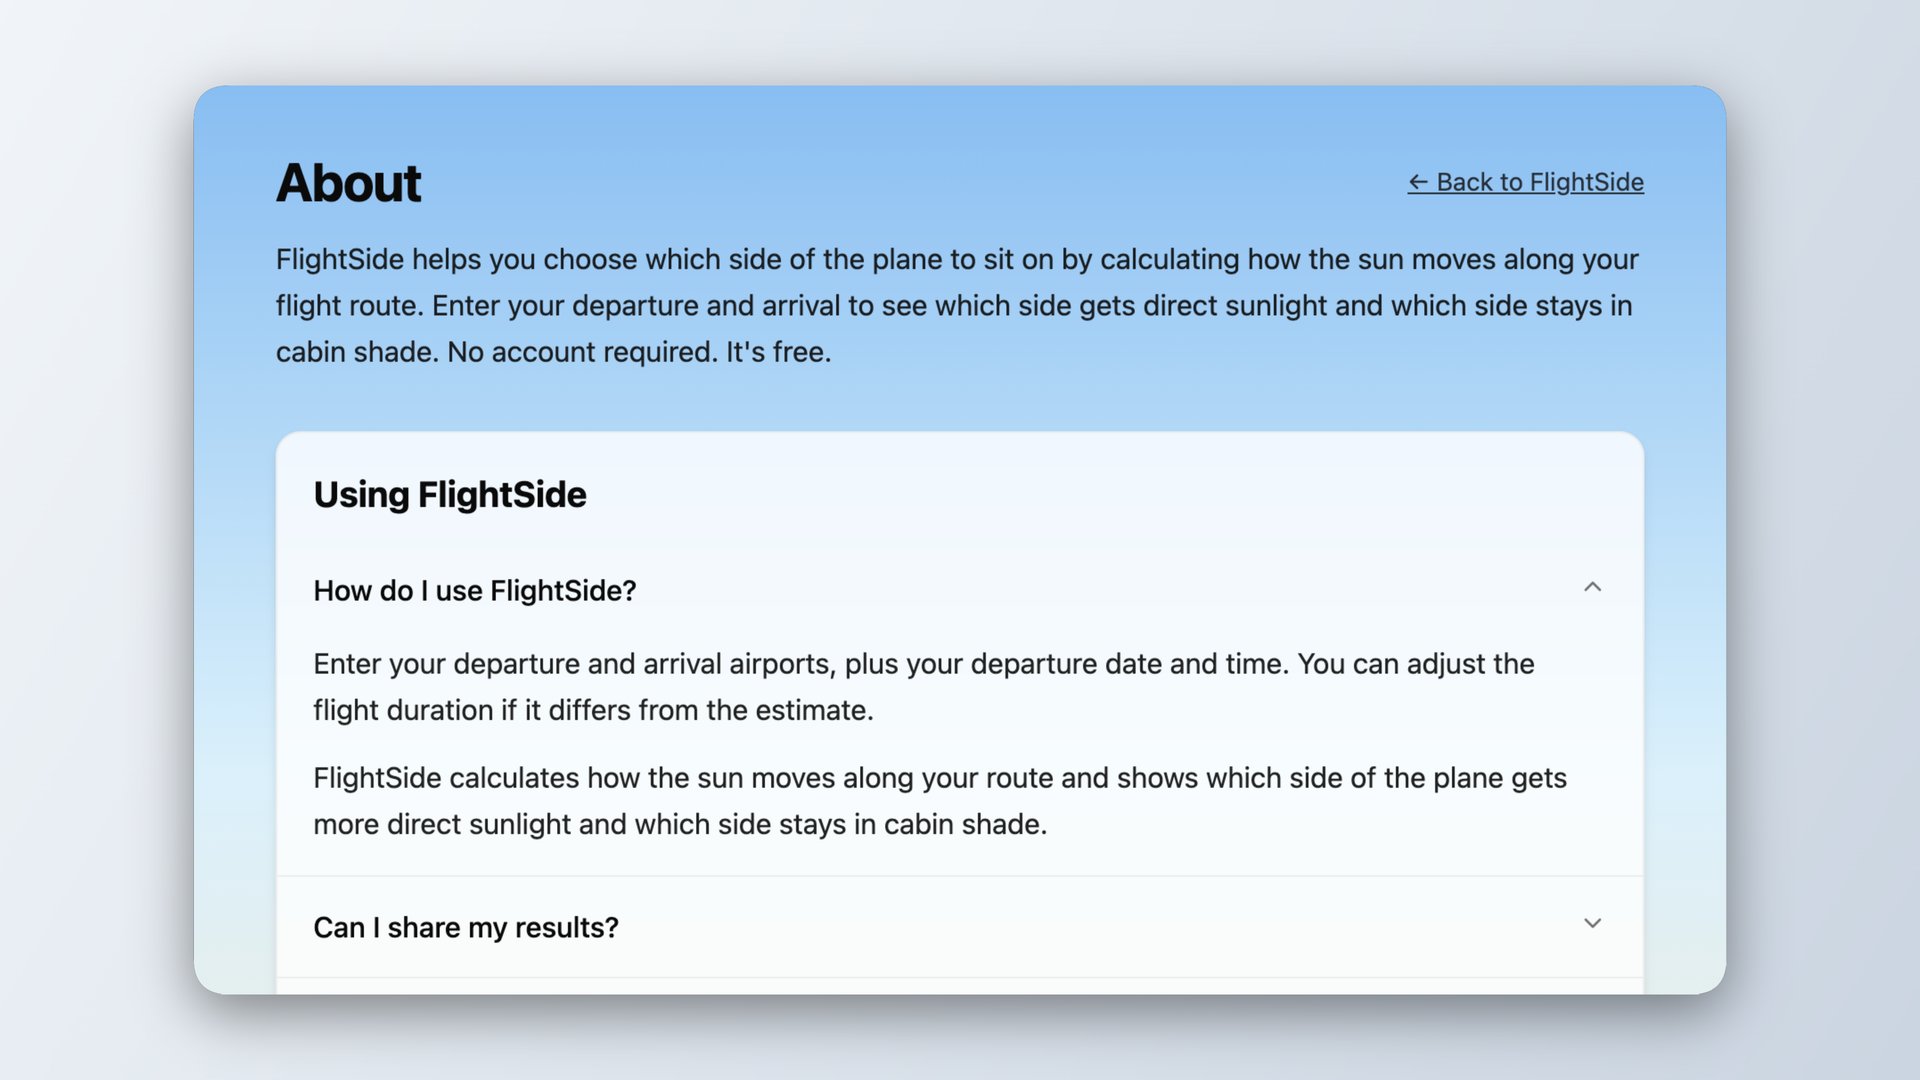
Task: Click the downward chevron icon next to Can I share my results
Action: [1593, 924]
